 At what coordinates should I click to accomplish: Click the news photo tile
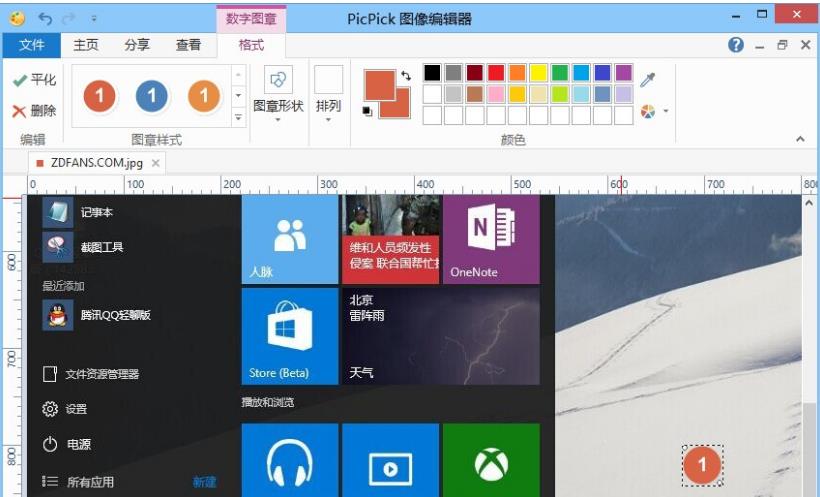(x=391, y=239)
